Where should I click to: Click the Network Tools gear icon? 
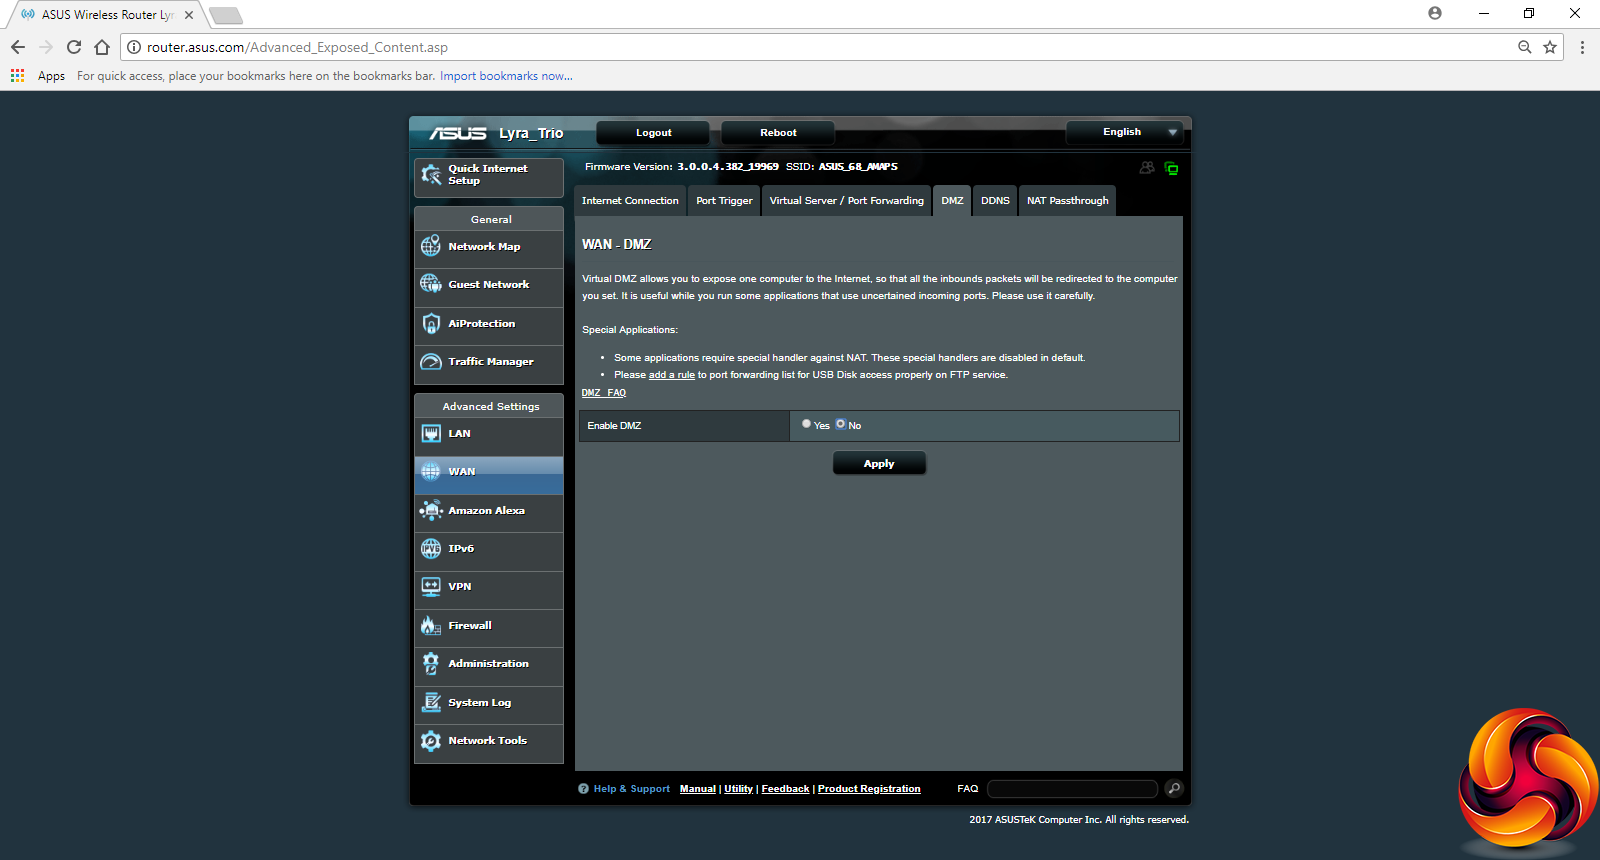pyautogui.click(x=431, y=740)
